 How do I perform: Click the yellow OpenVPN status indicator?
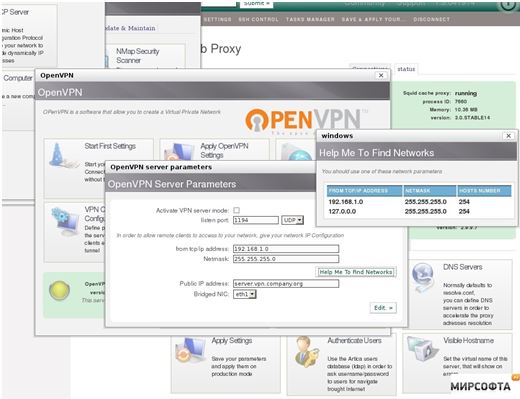59,290
